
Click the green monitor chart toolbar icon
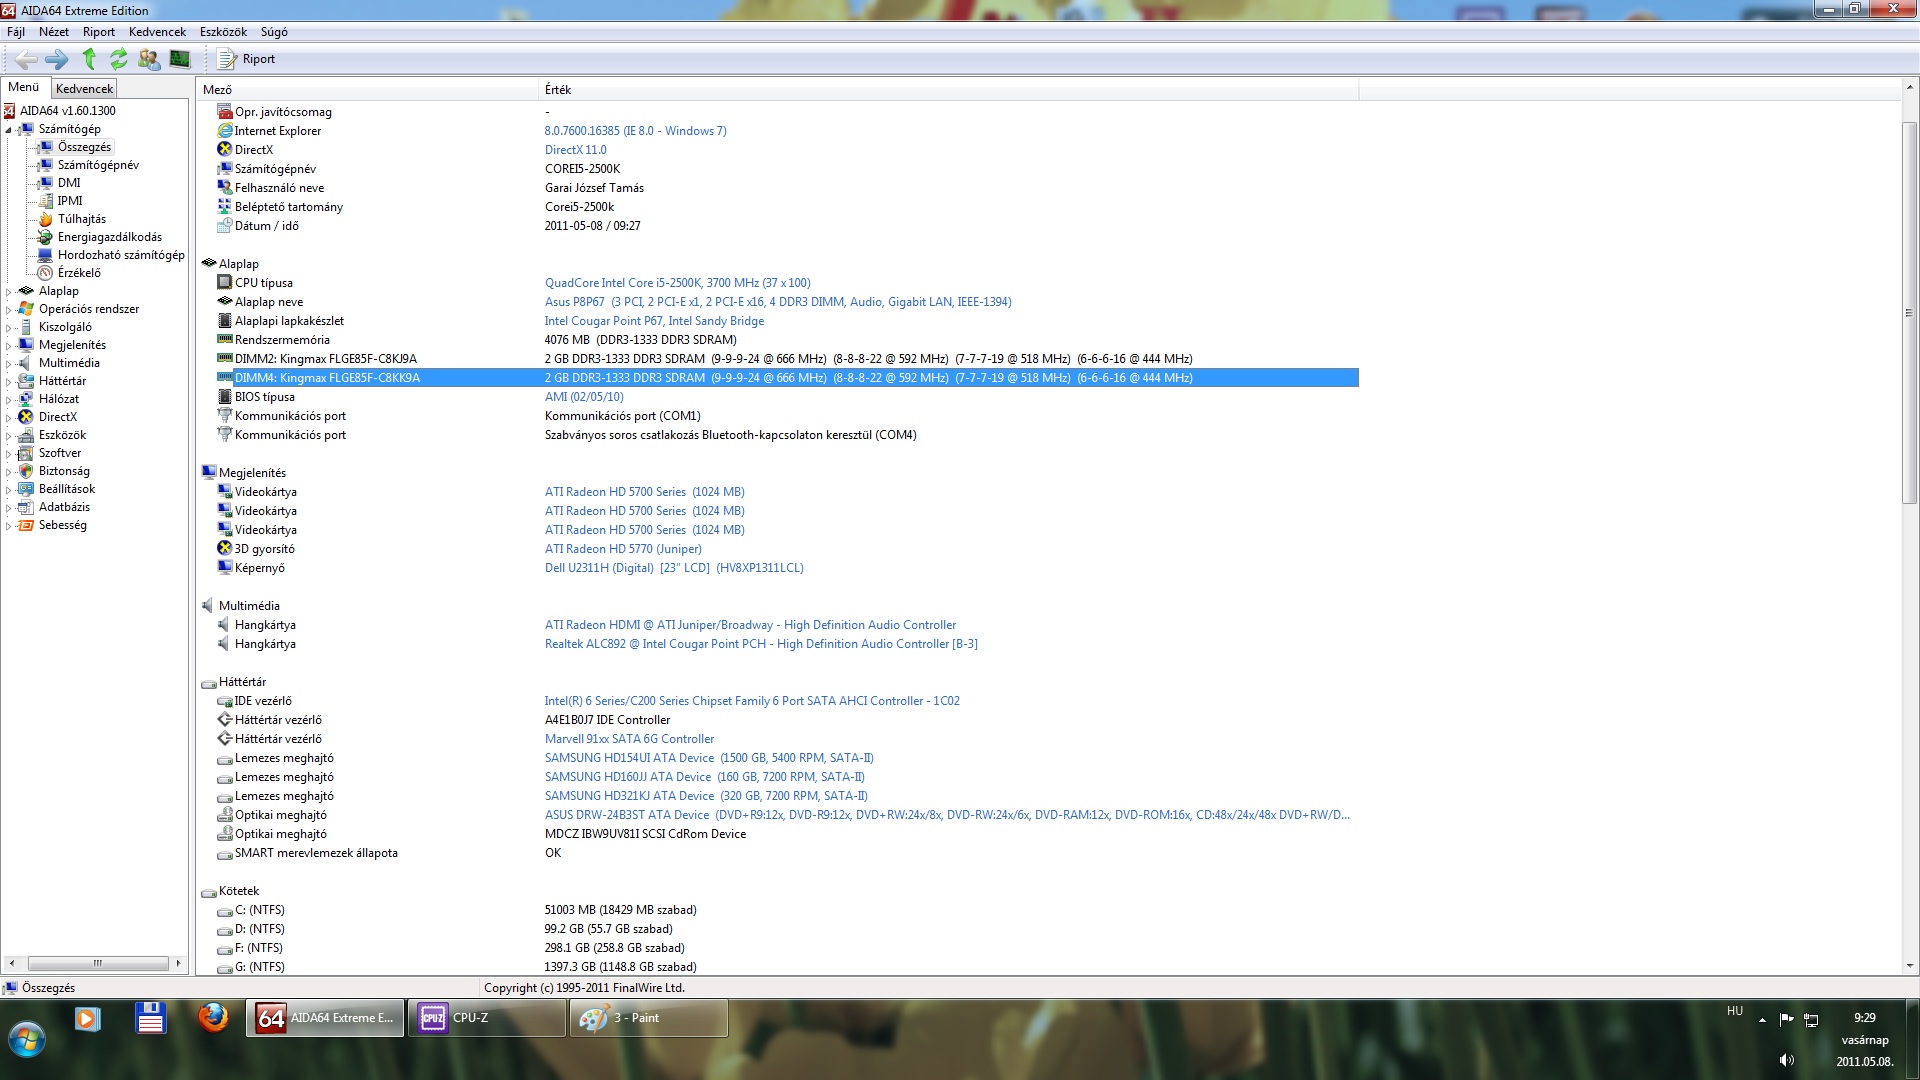[x=180, y=59]
